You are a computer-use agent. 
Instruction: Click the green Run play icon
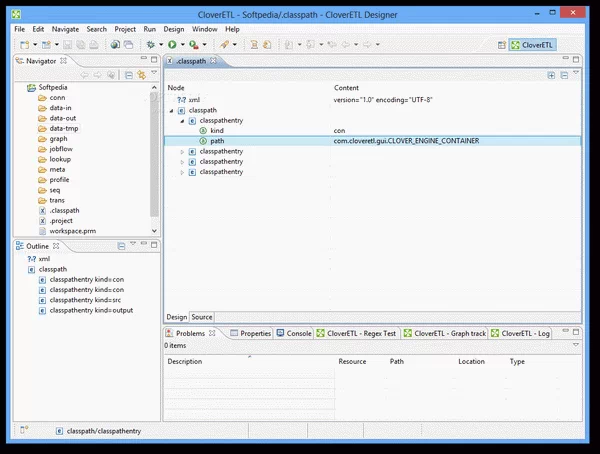coord(172,45)
